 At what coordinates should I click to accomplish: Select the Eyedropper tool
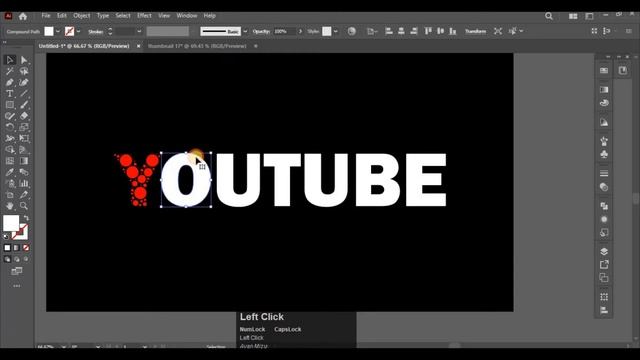[10, 172]
